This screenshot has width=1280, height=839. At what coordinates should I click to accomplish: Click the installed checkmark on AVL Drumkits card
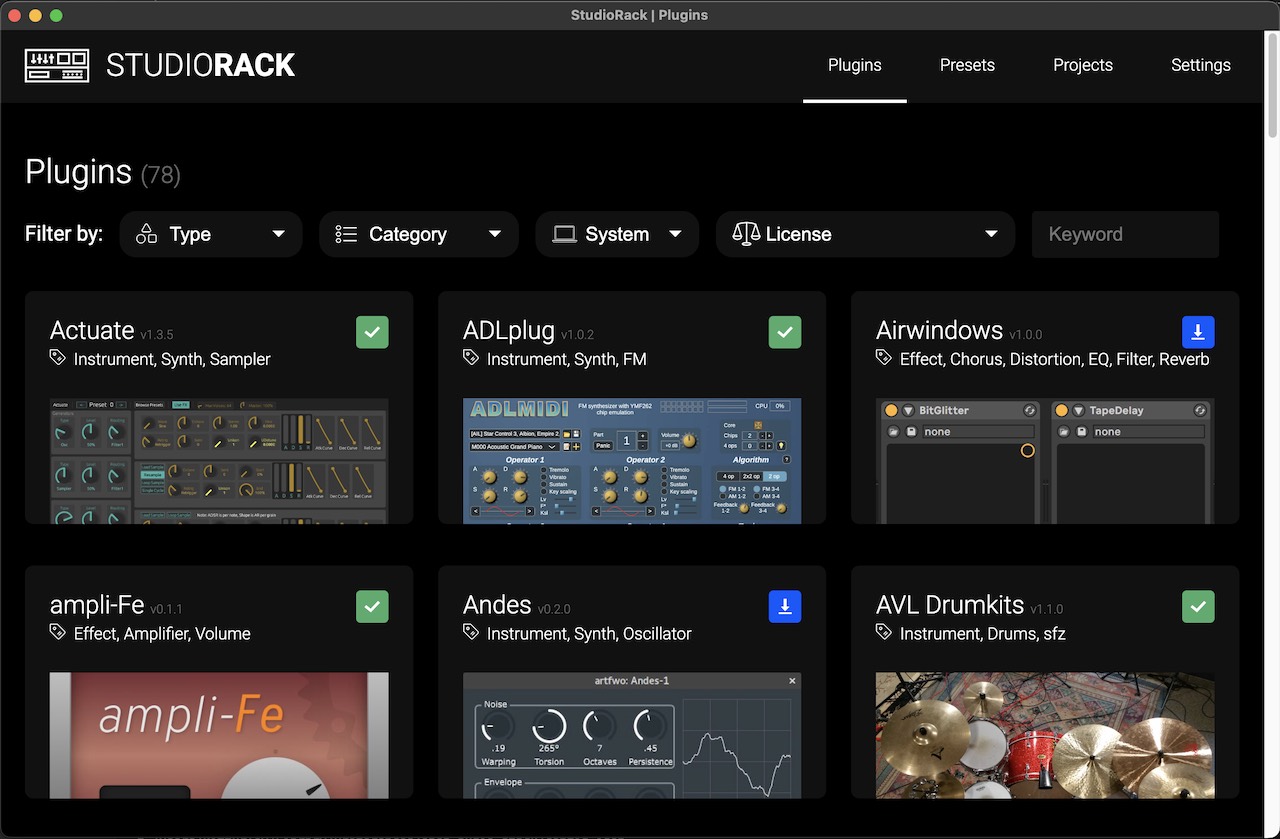pyautogui.click(x=1198, y=607)
